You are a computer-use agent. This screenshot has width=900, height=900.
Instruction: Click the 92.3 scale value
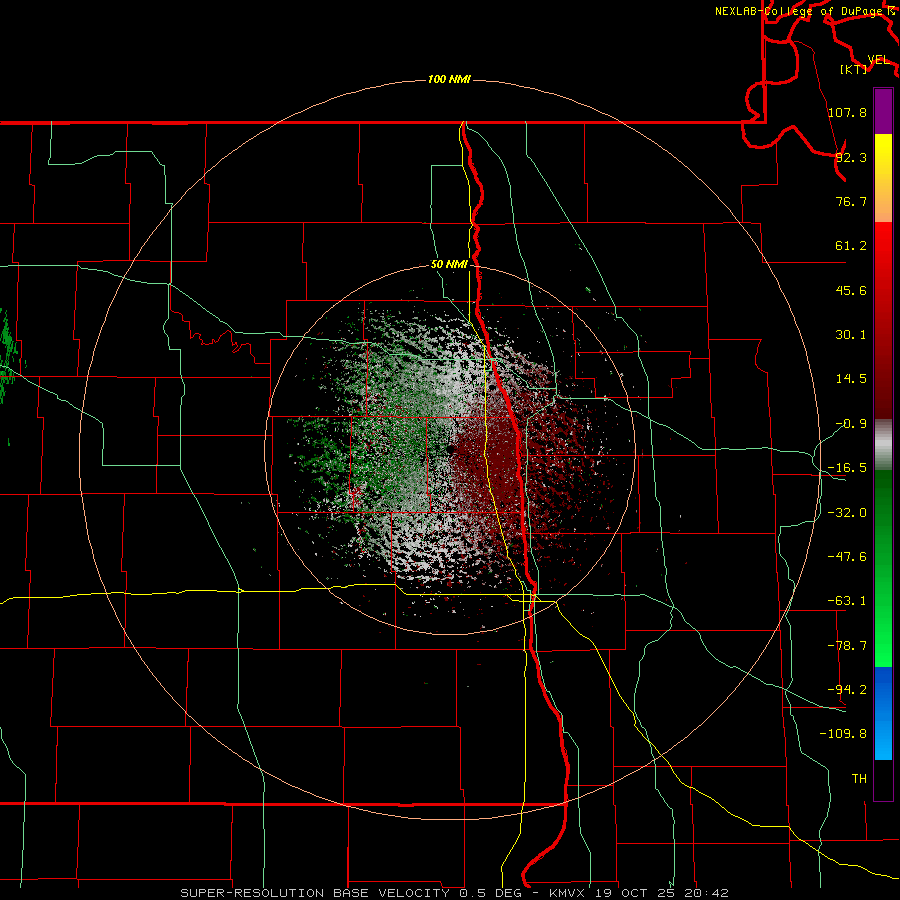(851, 157)
